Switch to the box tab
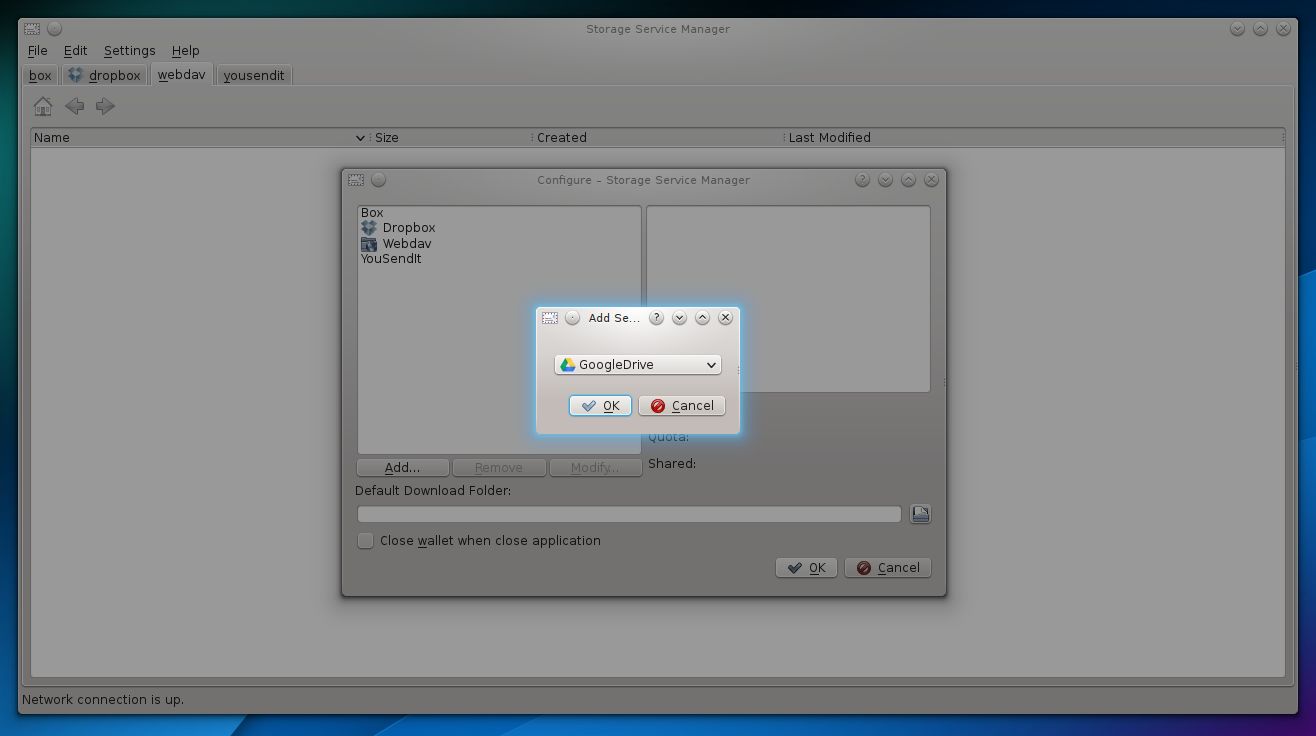Viewport: 1316px width, 736px height. pyautogui.click(x=40, y=76)
